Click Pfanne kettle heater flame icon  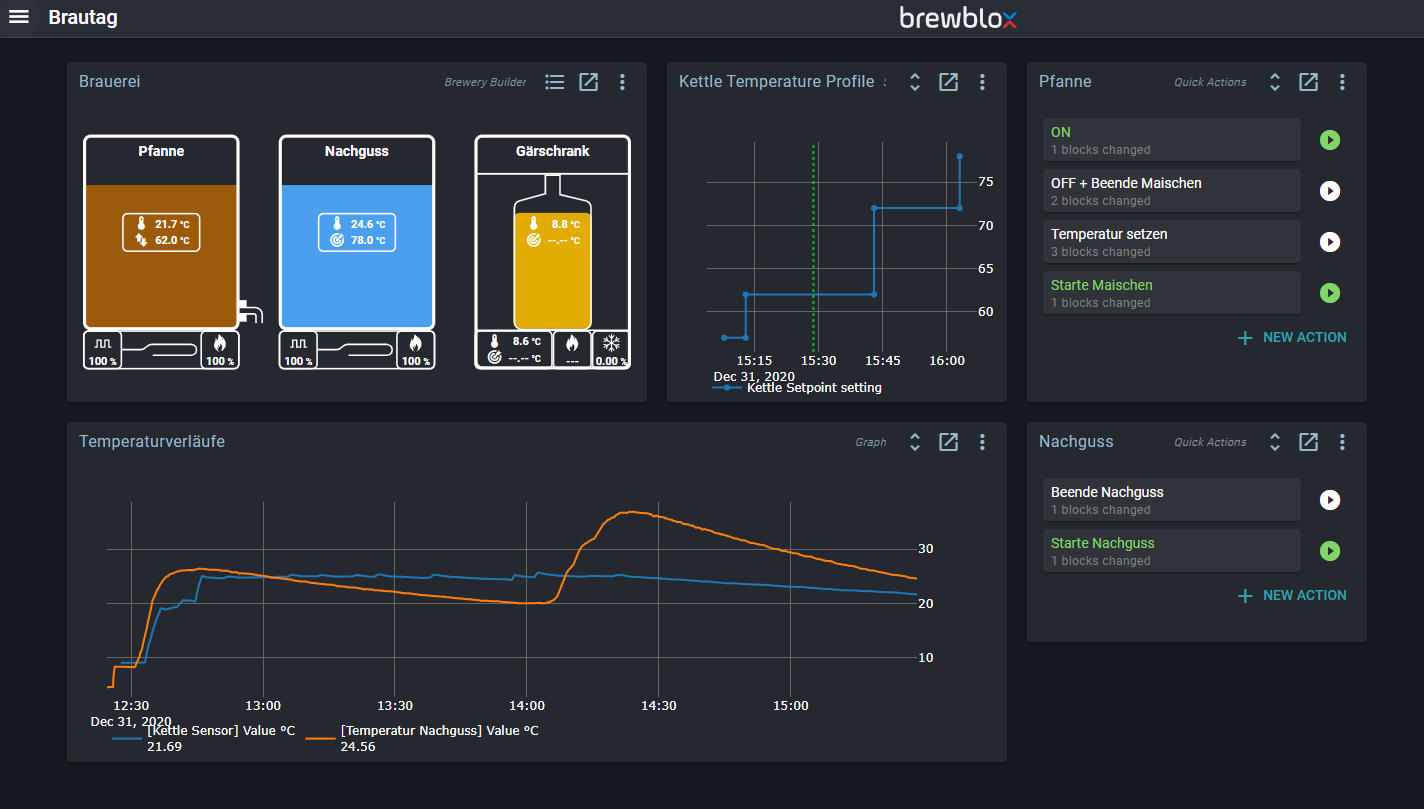click(x=220, y=345)
